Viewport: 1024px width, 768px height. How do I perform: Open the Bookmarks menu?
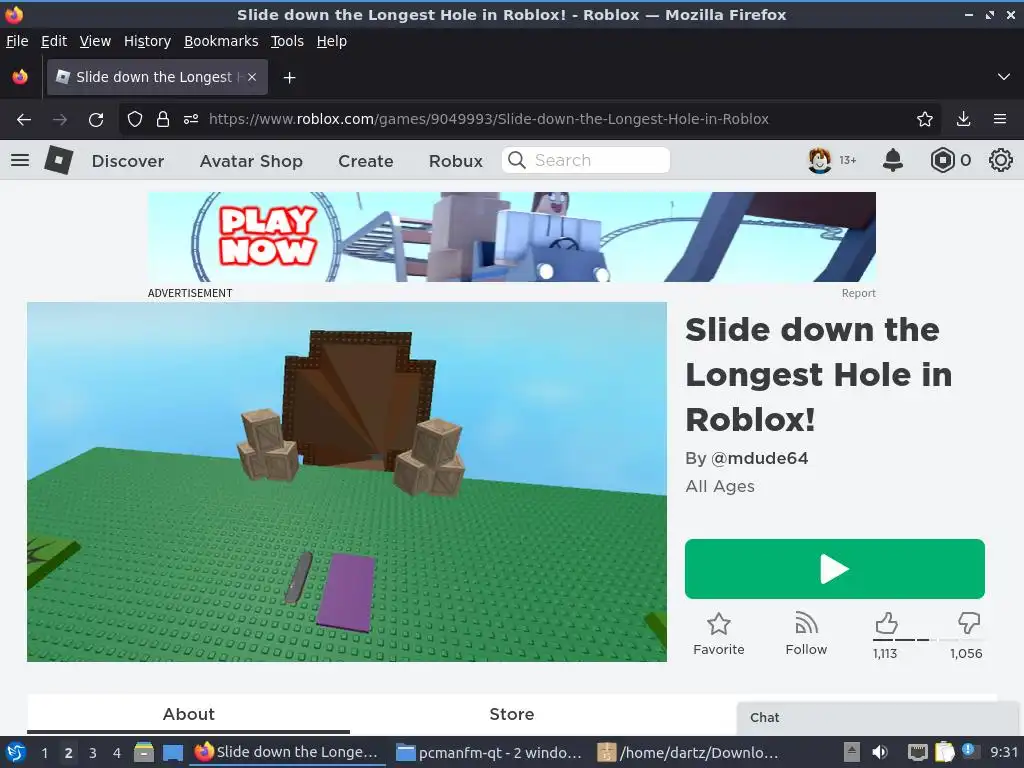221,41
